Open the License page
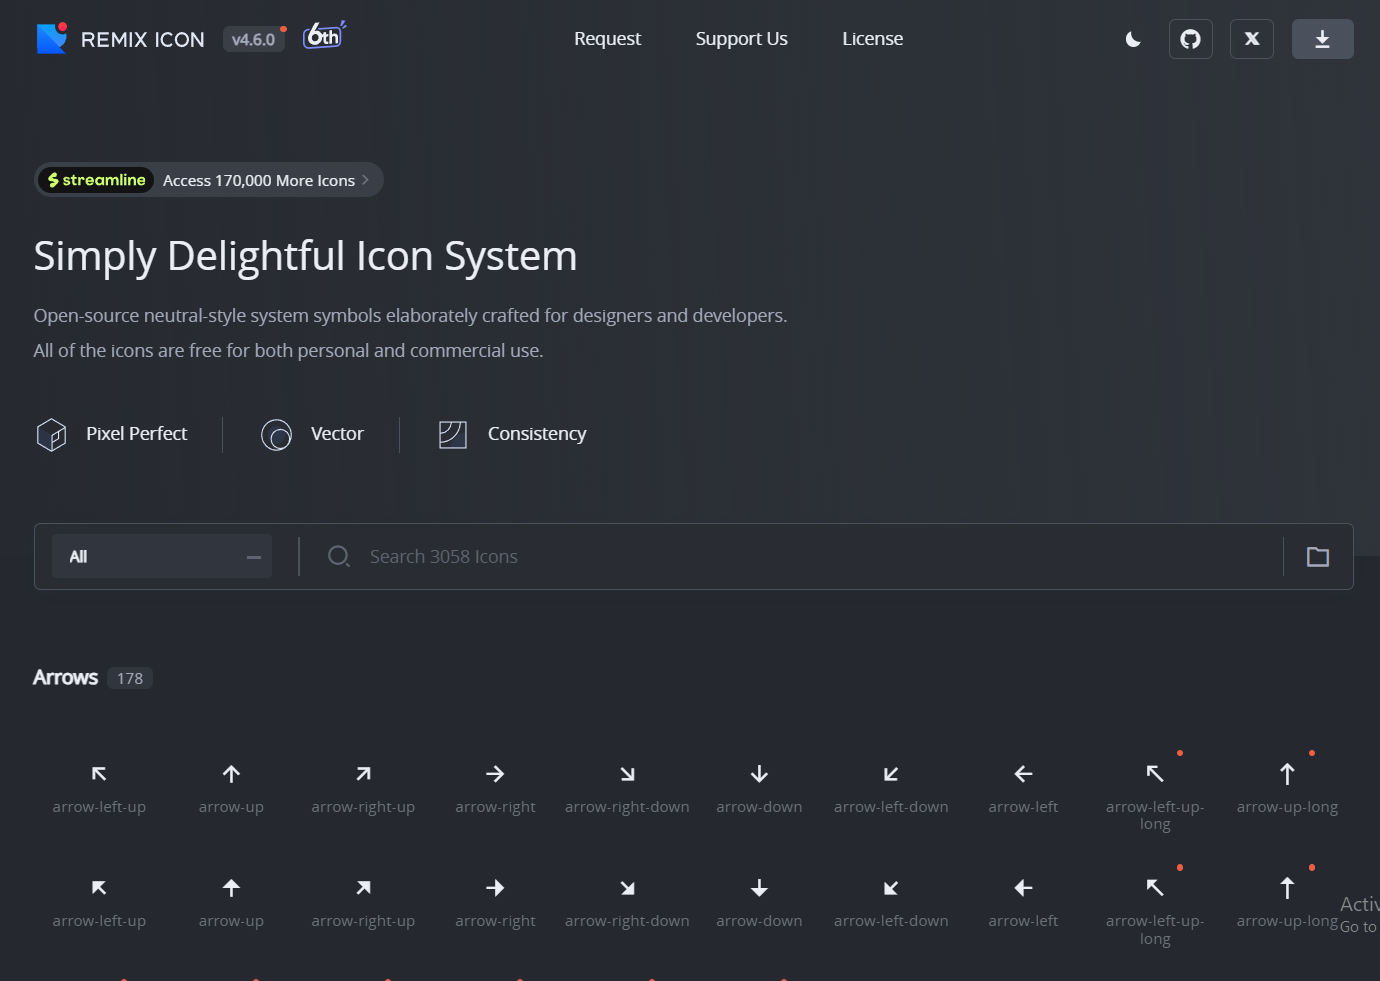Screen dimensions: 1380x981 click(872, 39)
